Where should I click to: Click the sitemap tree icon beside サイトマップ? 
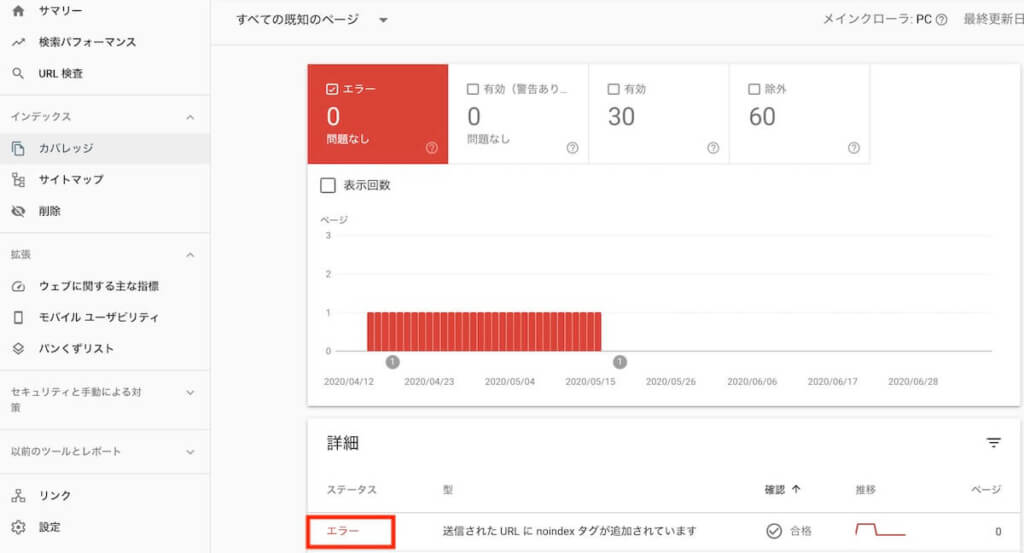(18, 180)
